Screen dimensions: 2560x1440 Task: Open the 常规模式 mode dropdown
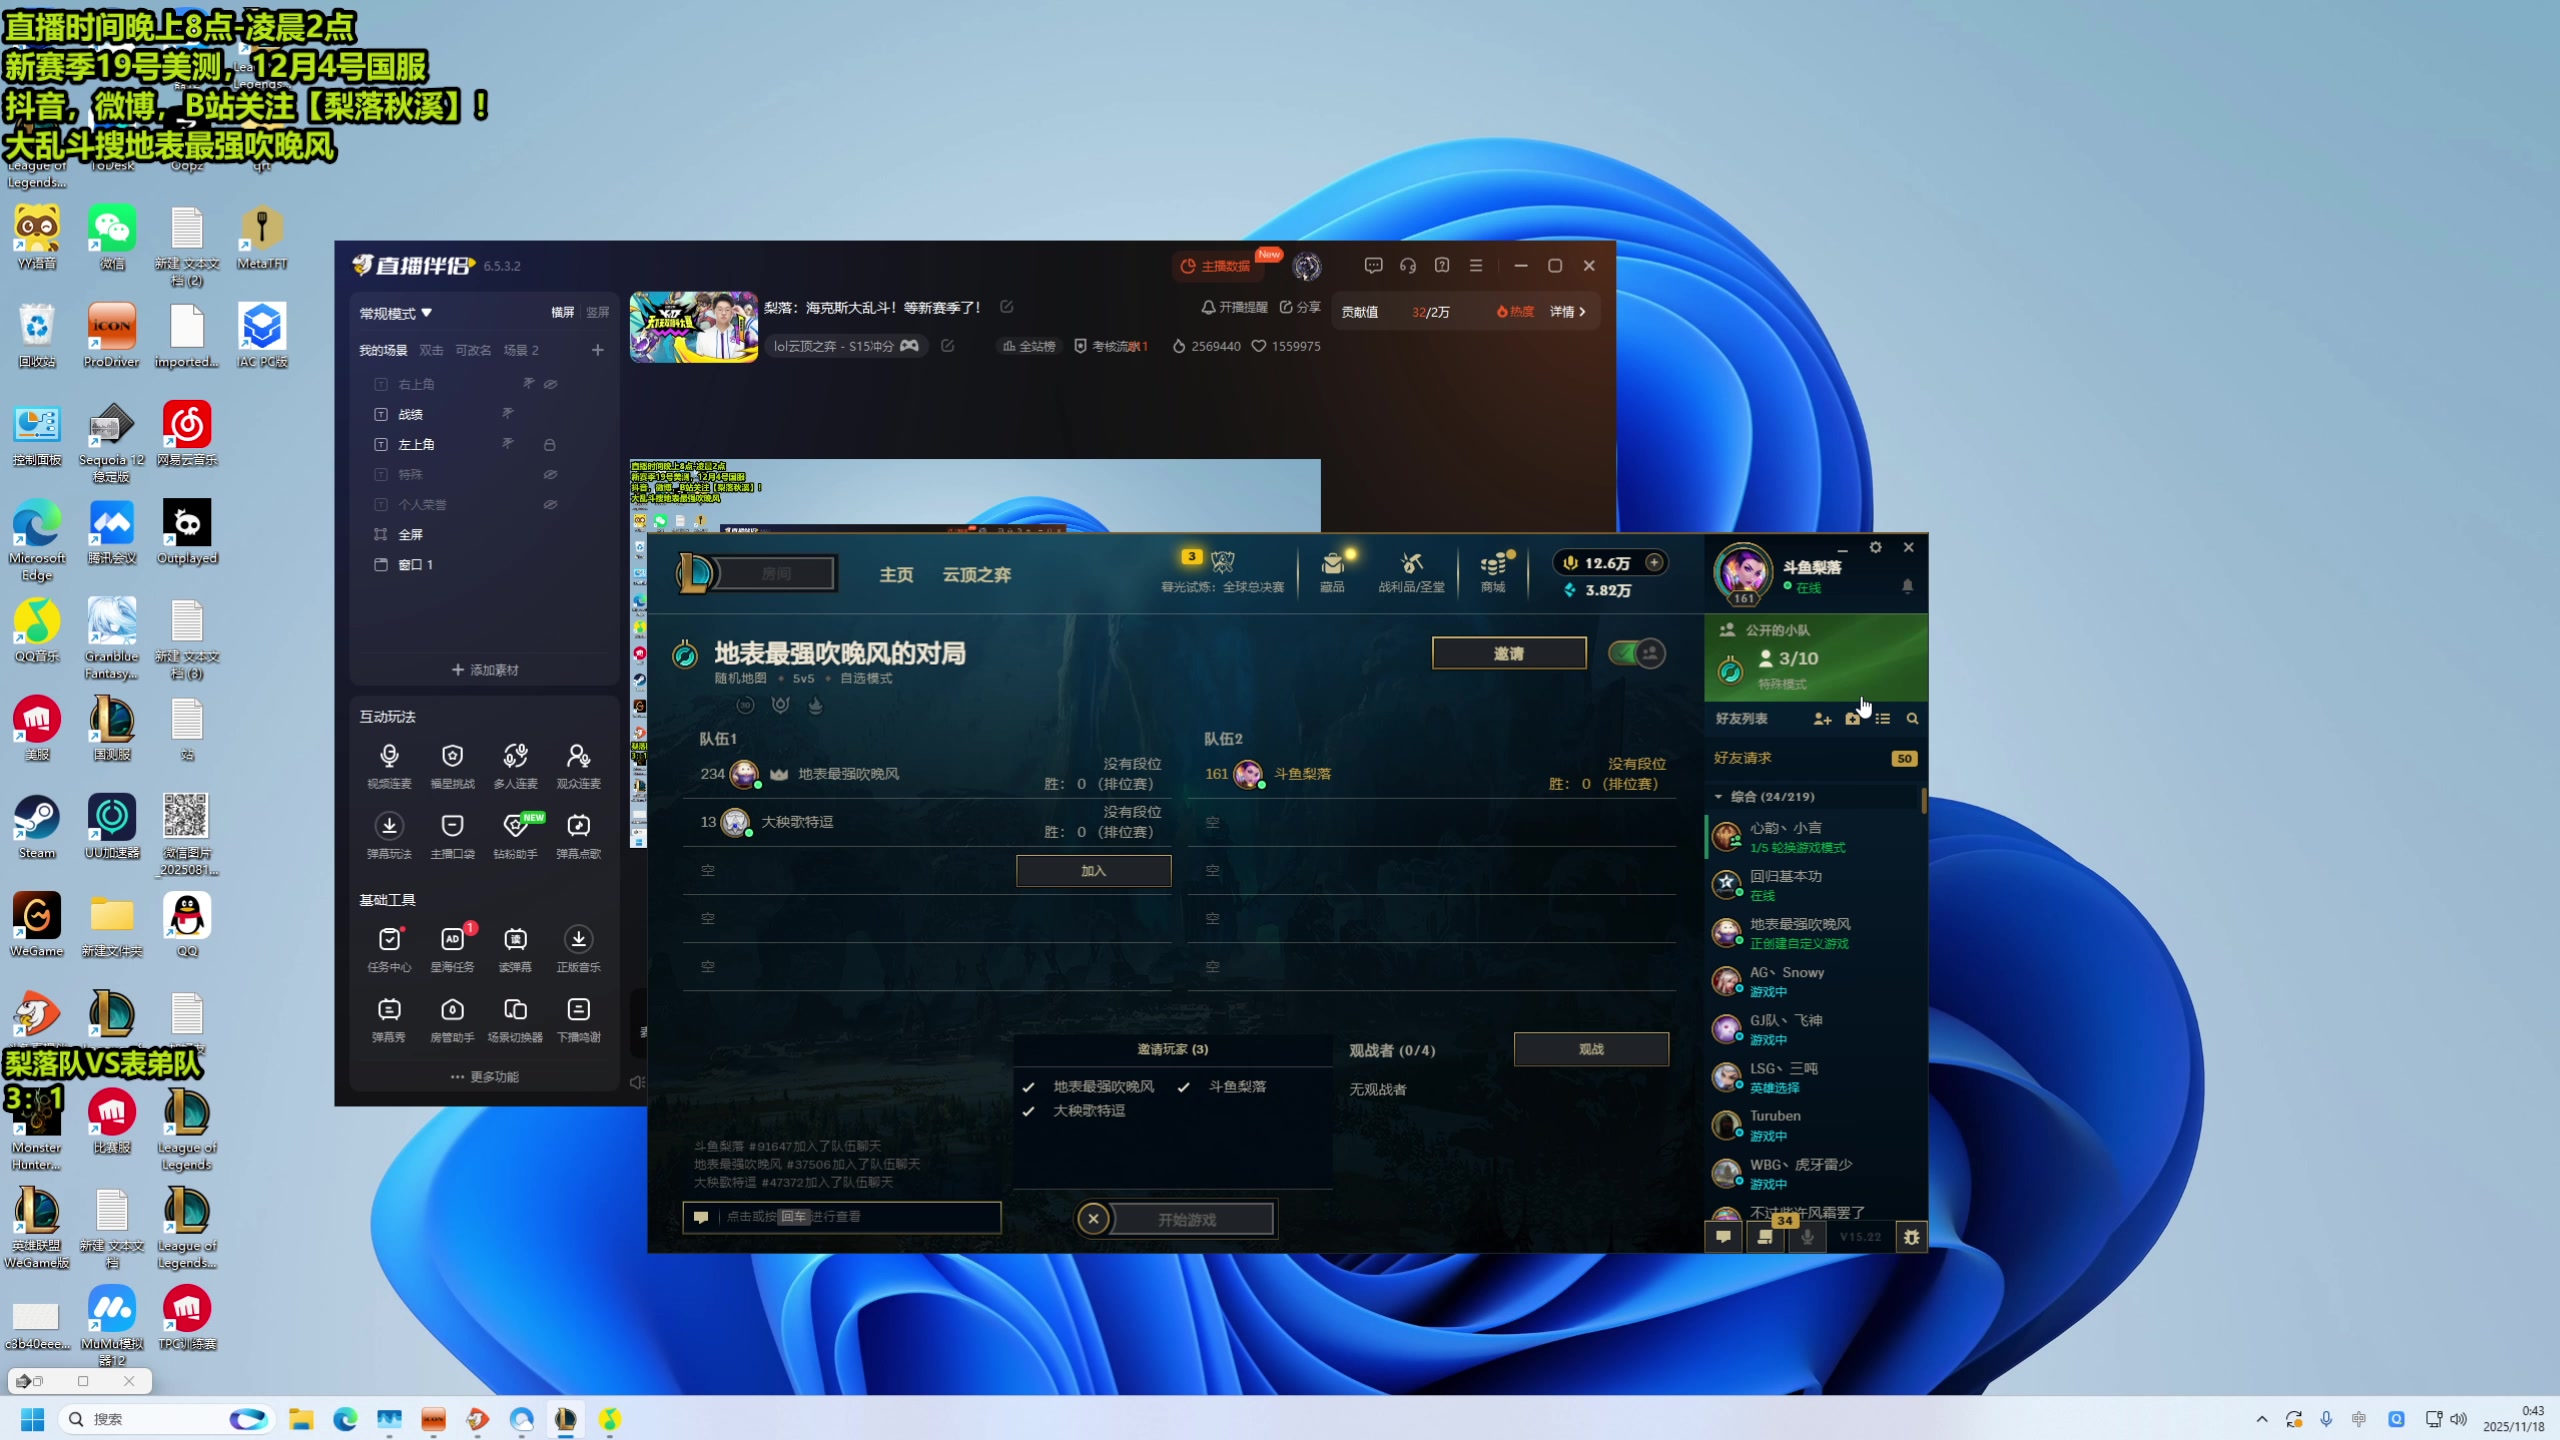point(396,313)
